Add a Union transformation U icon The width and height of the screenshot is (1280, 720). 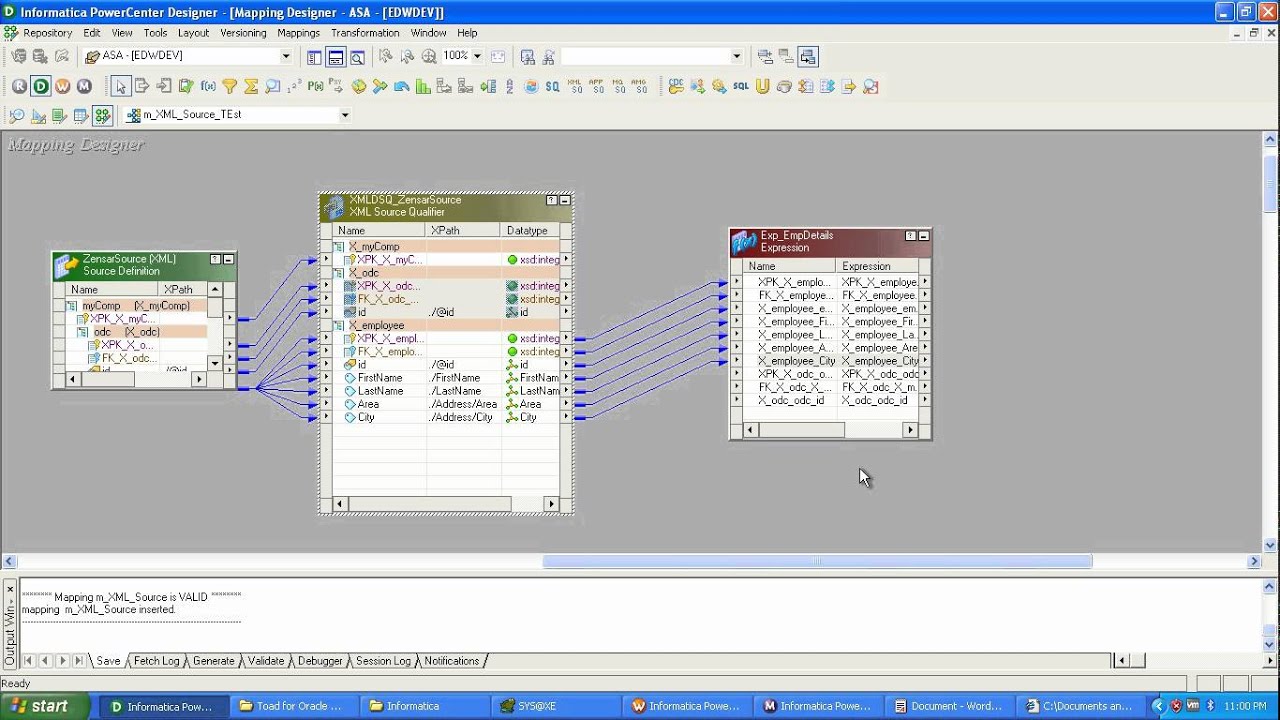[763, 87]
